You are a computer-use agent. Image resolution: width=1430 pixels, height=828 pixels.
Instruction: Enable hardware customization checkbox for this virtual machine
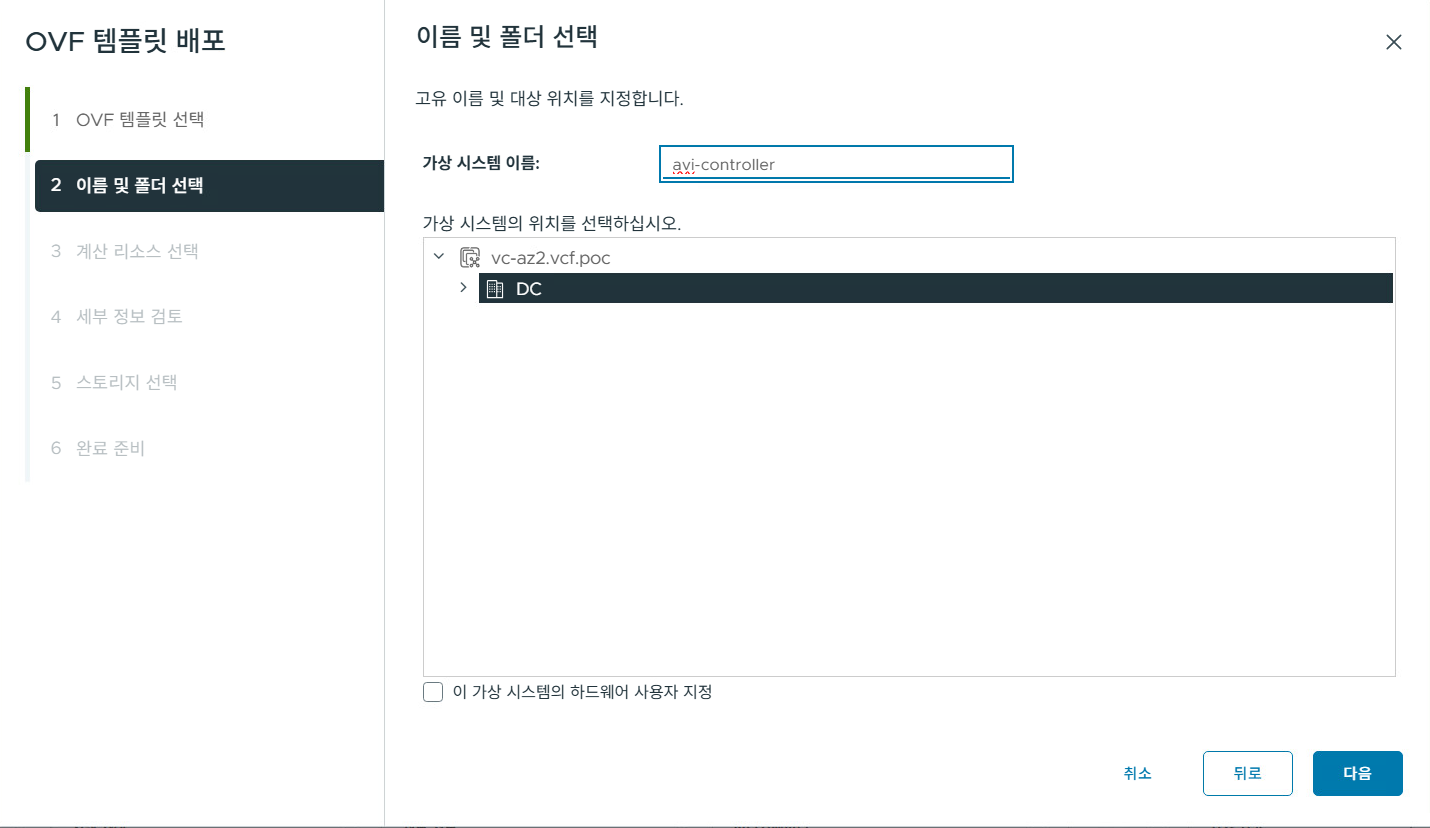[x=433, y=692]
